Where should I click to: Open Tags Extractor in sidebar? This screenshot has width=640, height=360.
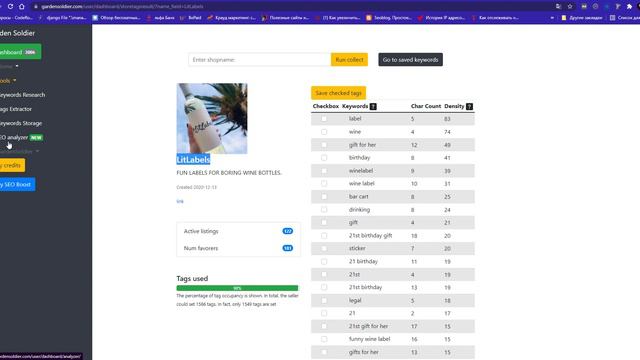(x=16, y=109)
